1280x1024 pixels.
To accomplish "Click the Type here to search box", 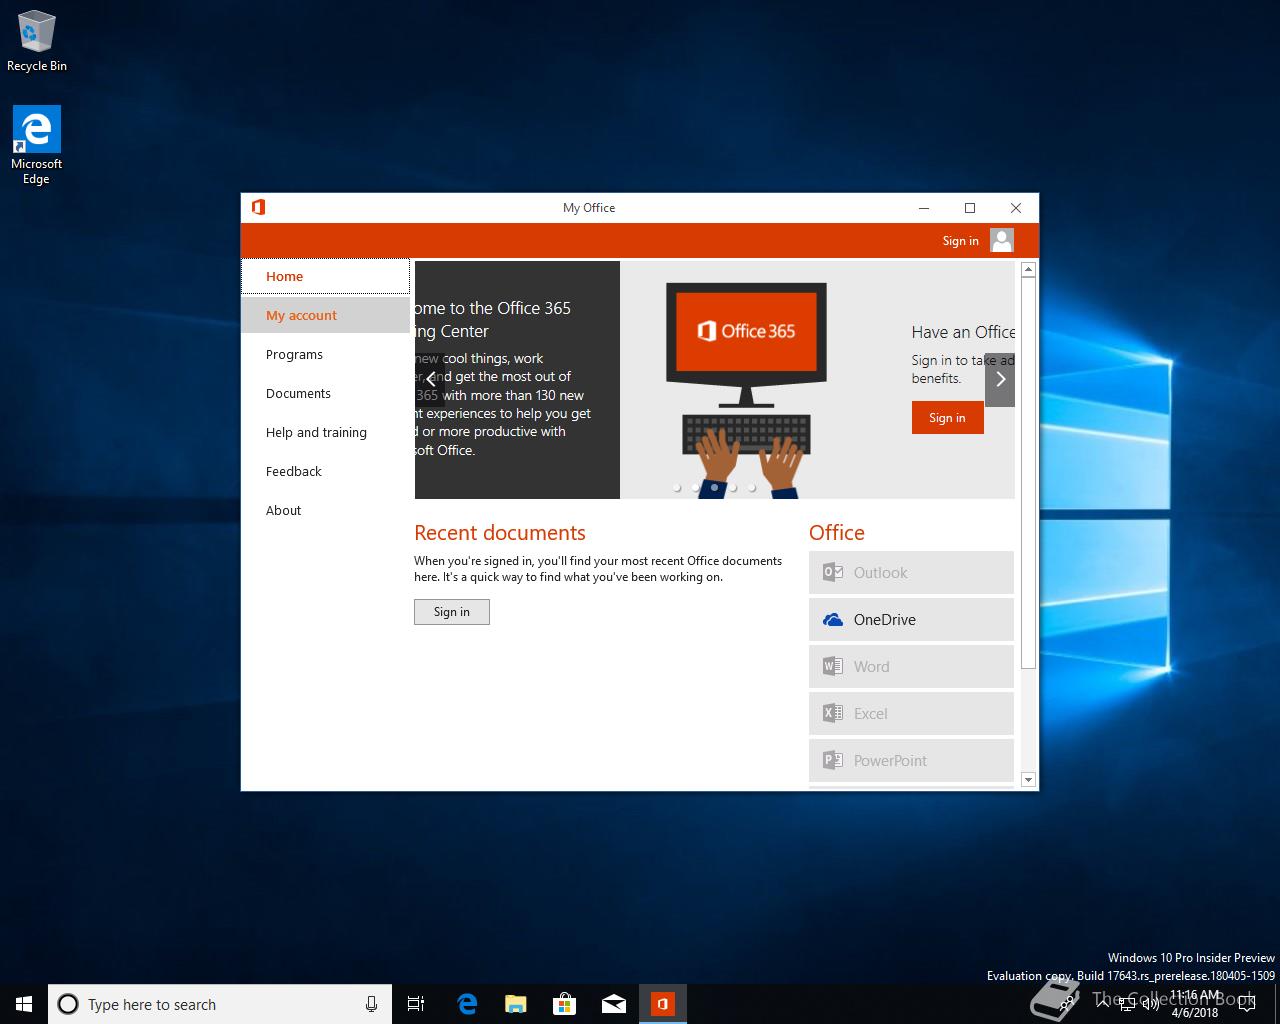I will tap(218, 1004).
